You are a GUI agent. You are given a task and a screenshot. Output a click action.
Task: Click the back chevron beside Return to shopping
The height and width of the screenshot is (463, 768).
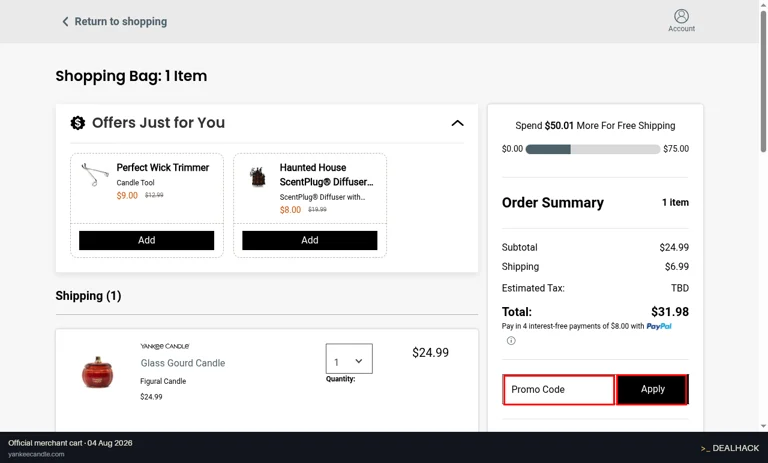[65, 22]
